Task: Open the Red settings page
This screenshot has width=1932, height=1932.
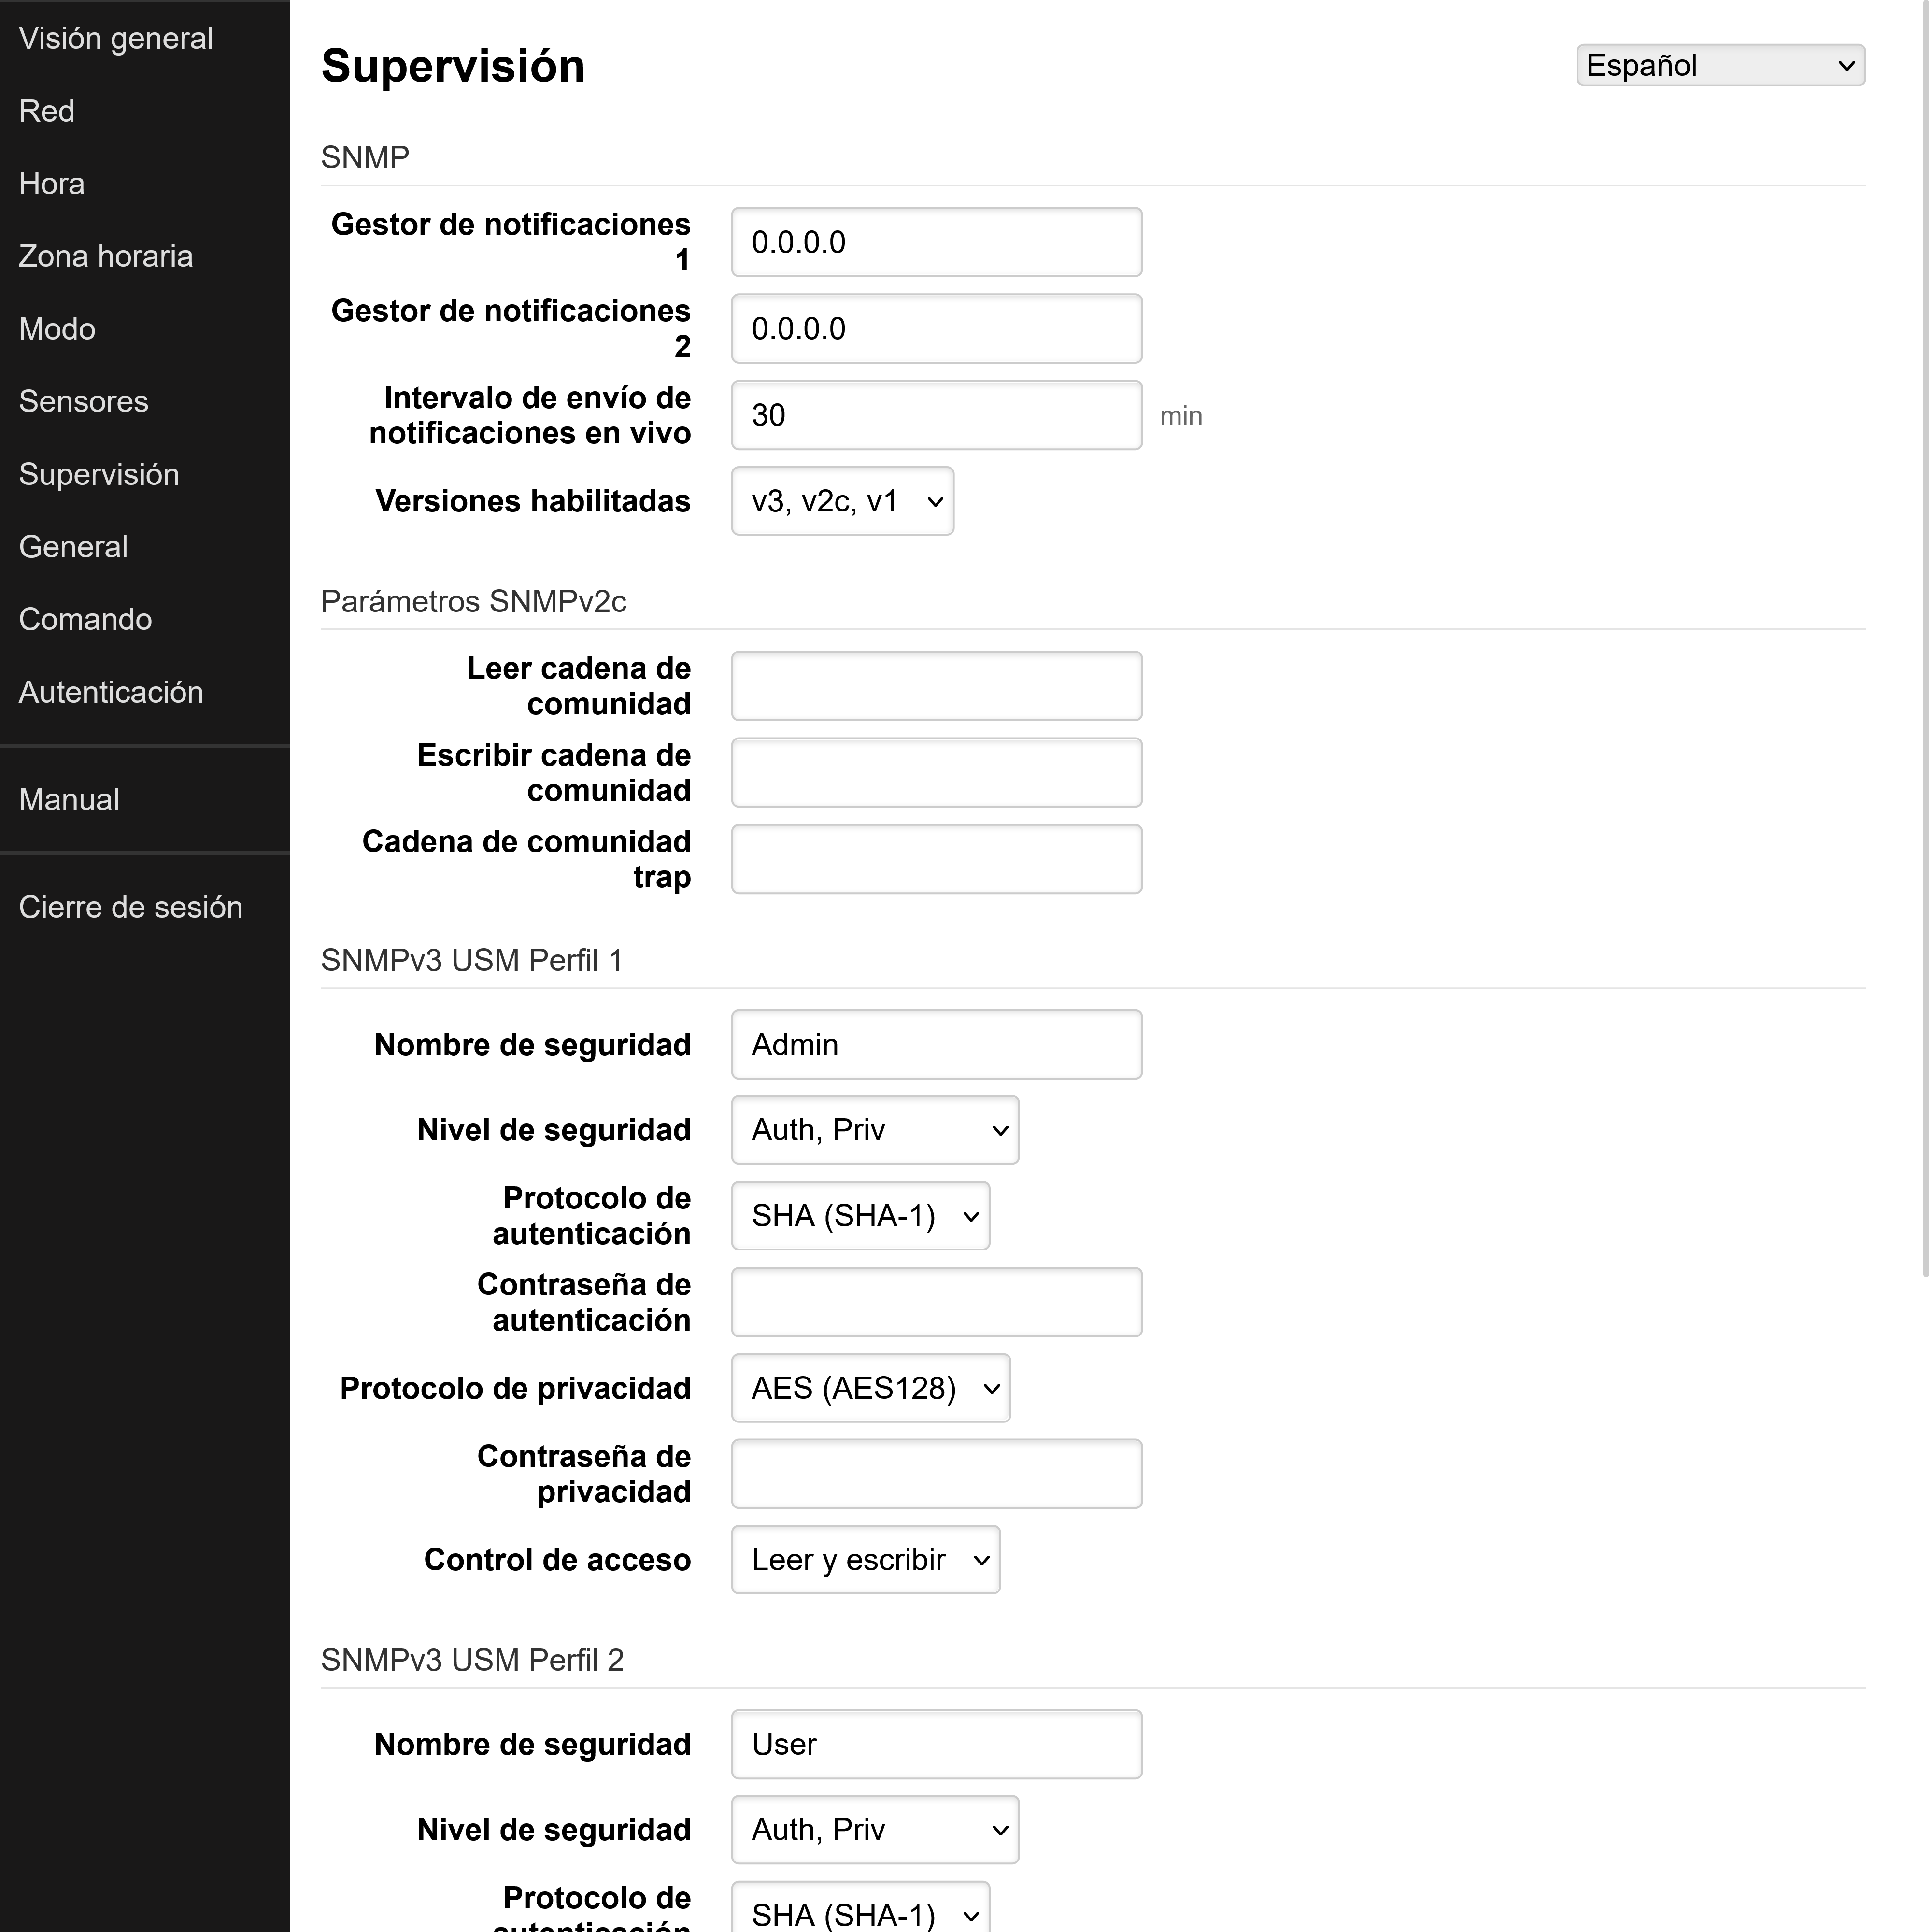Action: (46, 110)
